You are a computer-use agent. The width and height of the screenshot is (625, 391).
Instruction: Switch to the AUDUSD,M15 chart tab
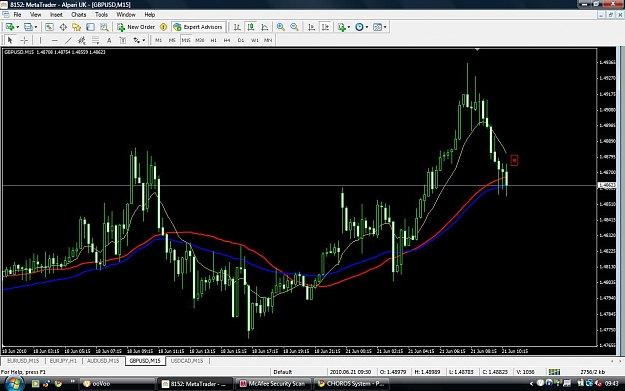[103, 361]
